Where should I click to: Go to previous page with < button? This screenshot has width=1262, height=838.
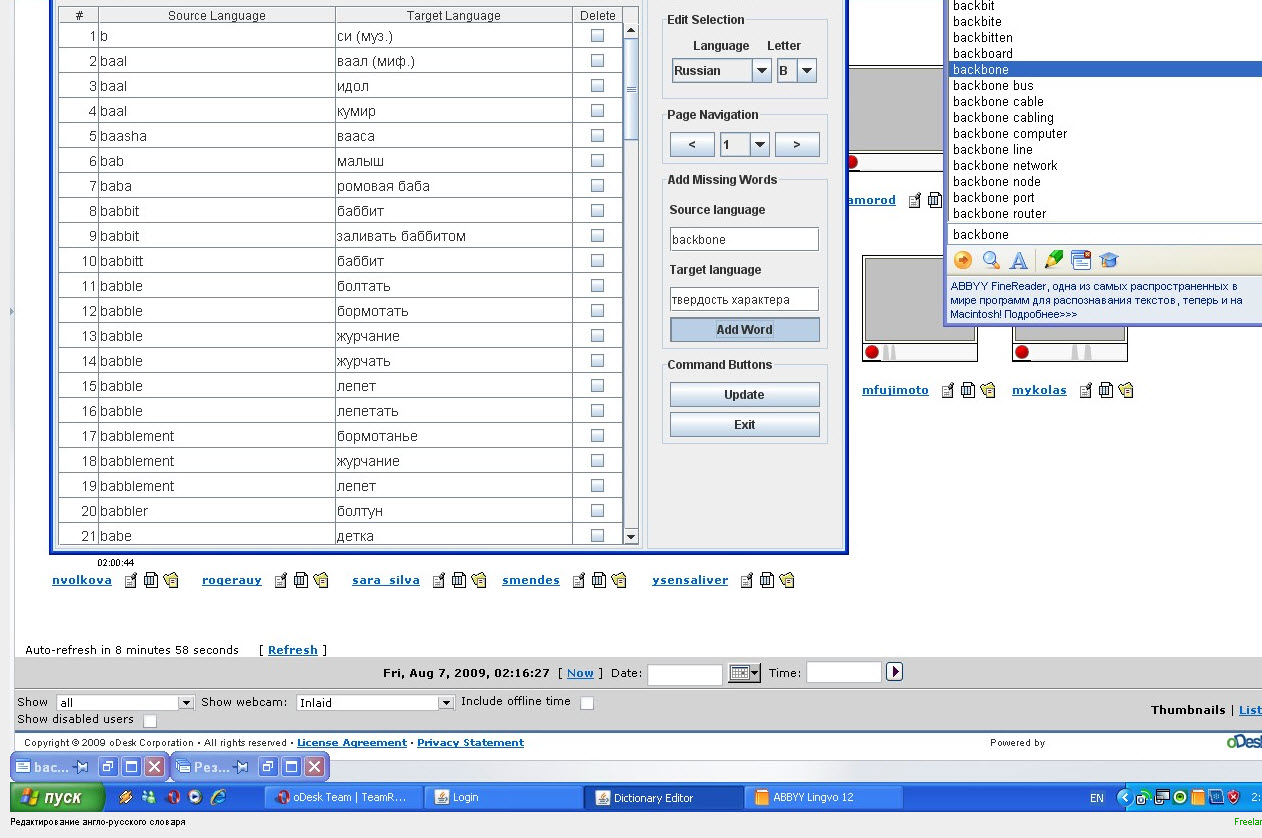coord(692,145)
